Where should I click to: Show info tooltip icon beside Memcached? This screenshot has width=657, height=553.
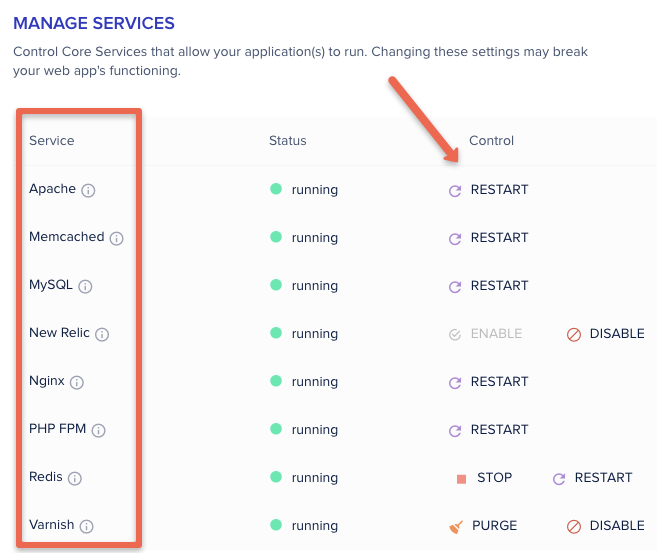tap(116, 238)
